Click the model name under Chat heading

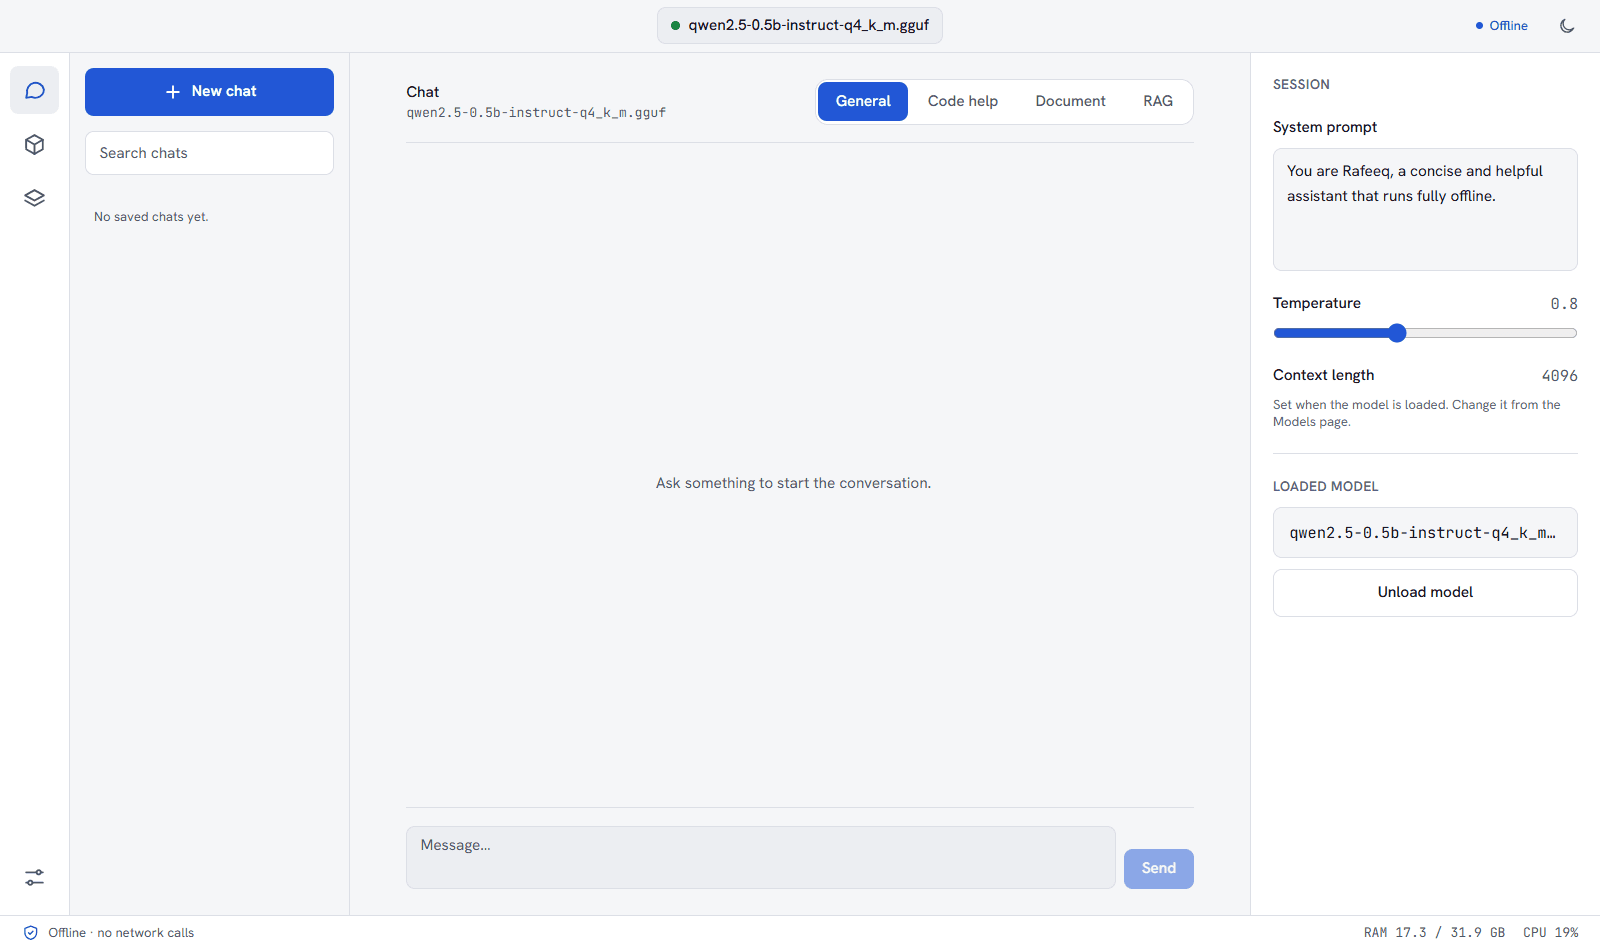pos(536,113)
